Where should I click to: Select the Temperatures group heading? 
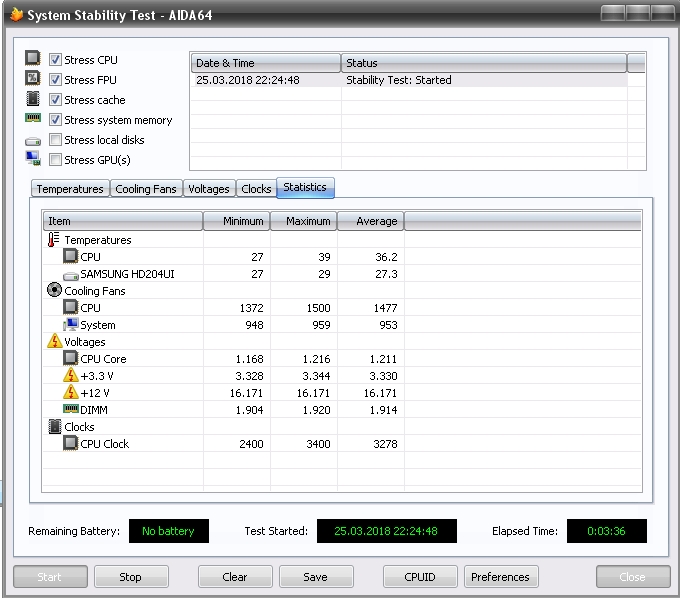coord(98,240)
